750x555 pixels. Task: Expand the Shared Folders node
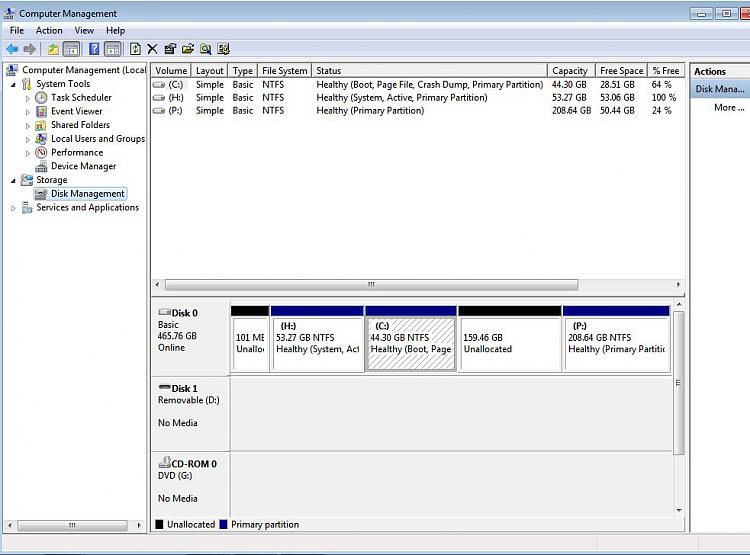(x=28, y=126)
